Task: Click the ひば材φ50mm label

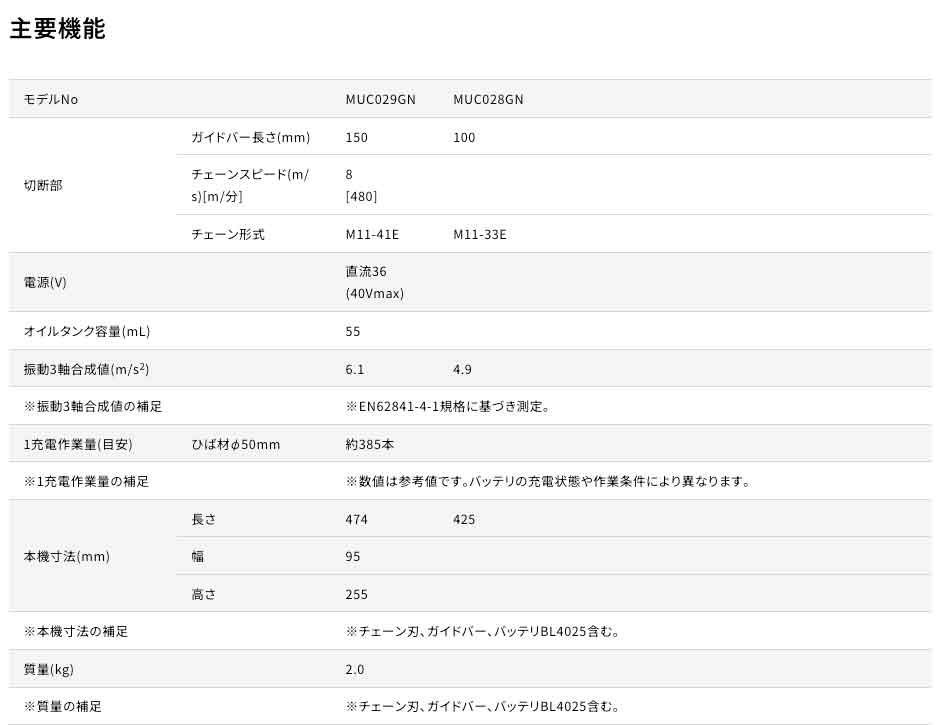Action: click(236, 444)
